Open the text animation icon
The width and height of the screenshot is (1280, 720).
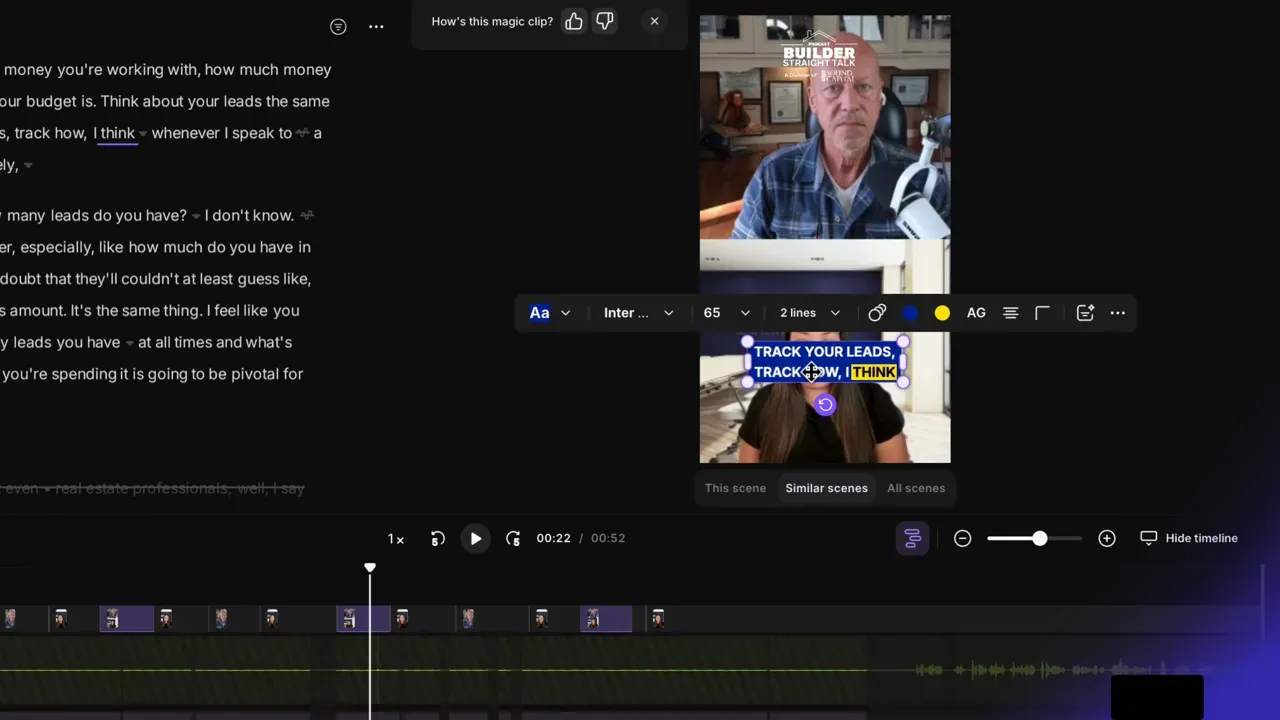pos(1085,312)
